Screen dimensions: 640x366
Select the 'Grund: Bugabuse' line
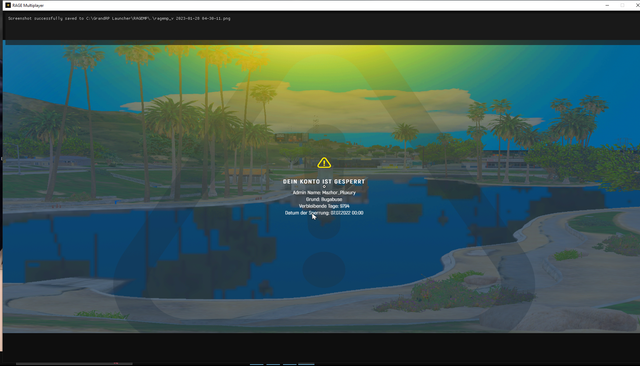[324, 200]
